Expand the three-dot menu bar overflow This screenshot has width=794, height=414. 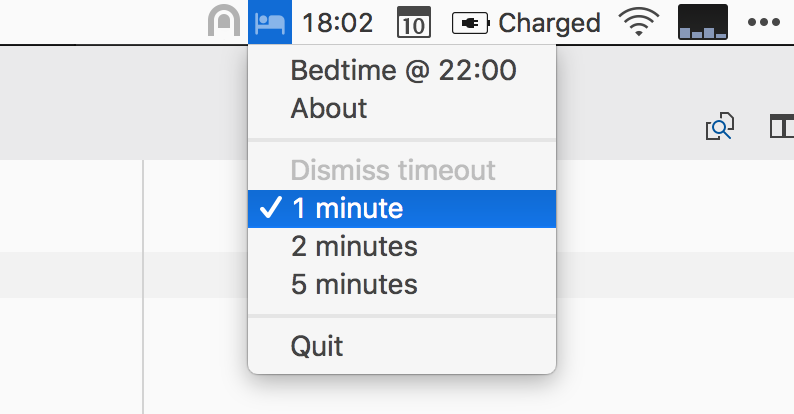pyautogui.click(x=763, y=22)
